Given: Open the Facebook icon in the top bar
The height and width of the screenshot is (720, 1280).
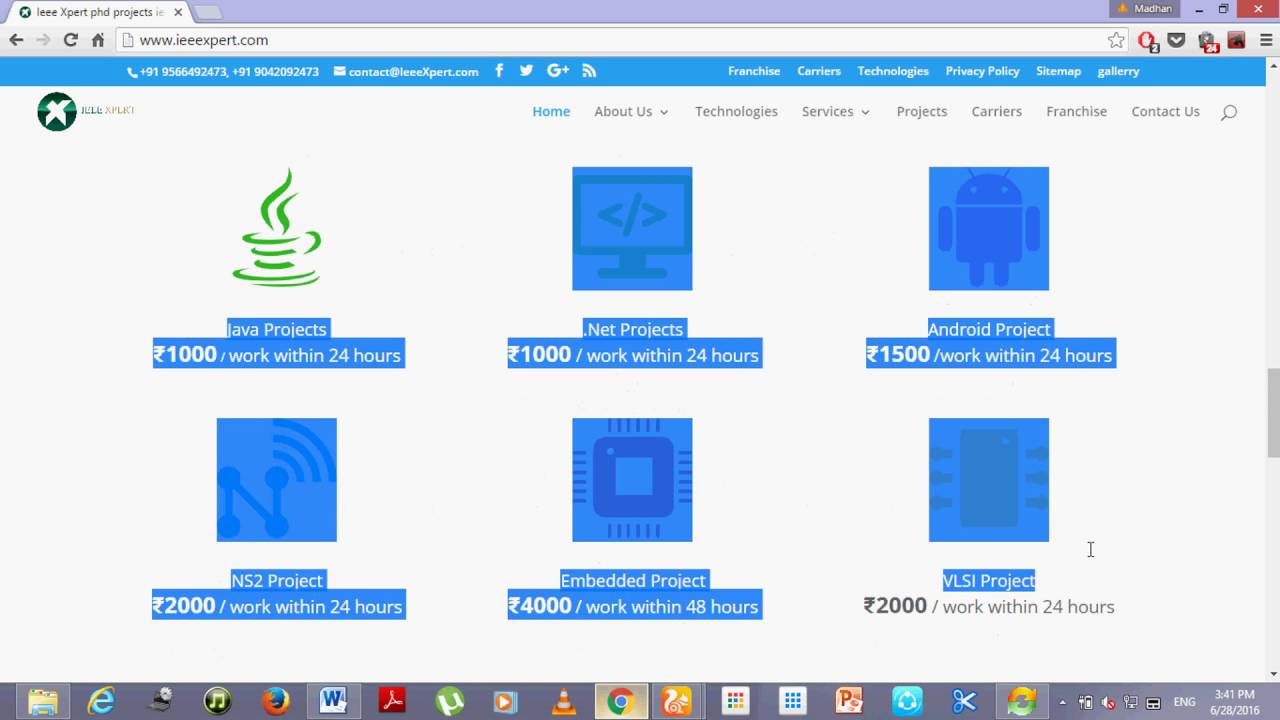Looking at the screenshot, I should 499,70.
